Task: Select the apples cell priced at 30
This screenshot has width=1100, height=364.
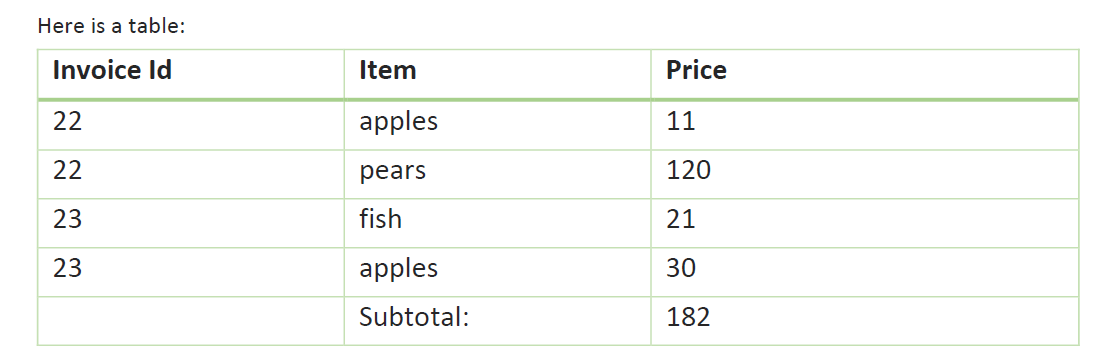Action: tap(497, 272)
